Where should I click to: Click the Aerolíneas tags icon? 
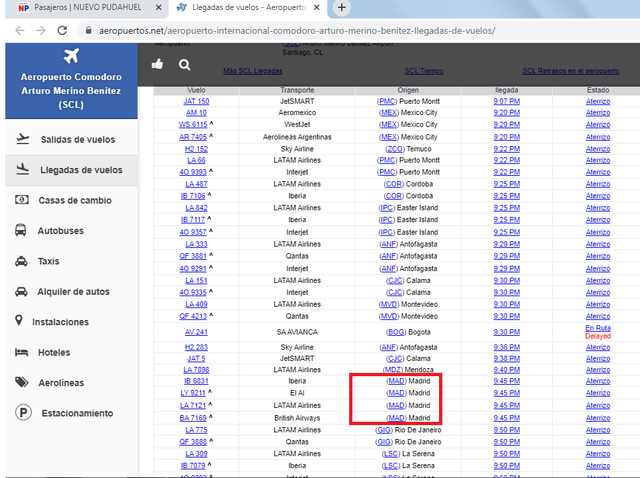tap(22, 382)
